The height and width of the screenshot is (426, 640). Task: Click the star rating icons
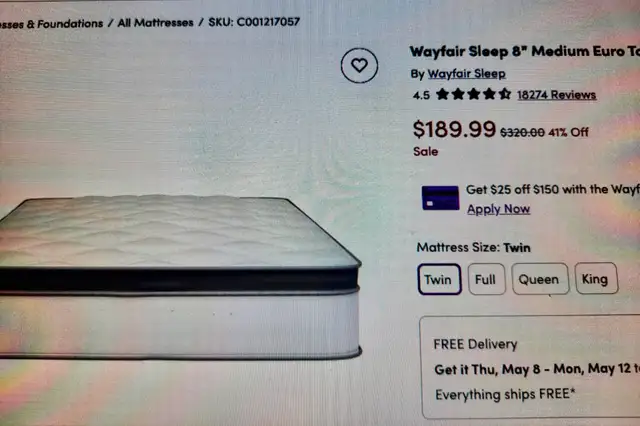pos(473,94)
